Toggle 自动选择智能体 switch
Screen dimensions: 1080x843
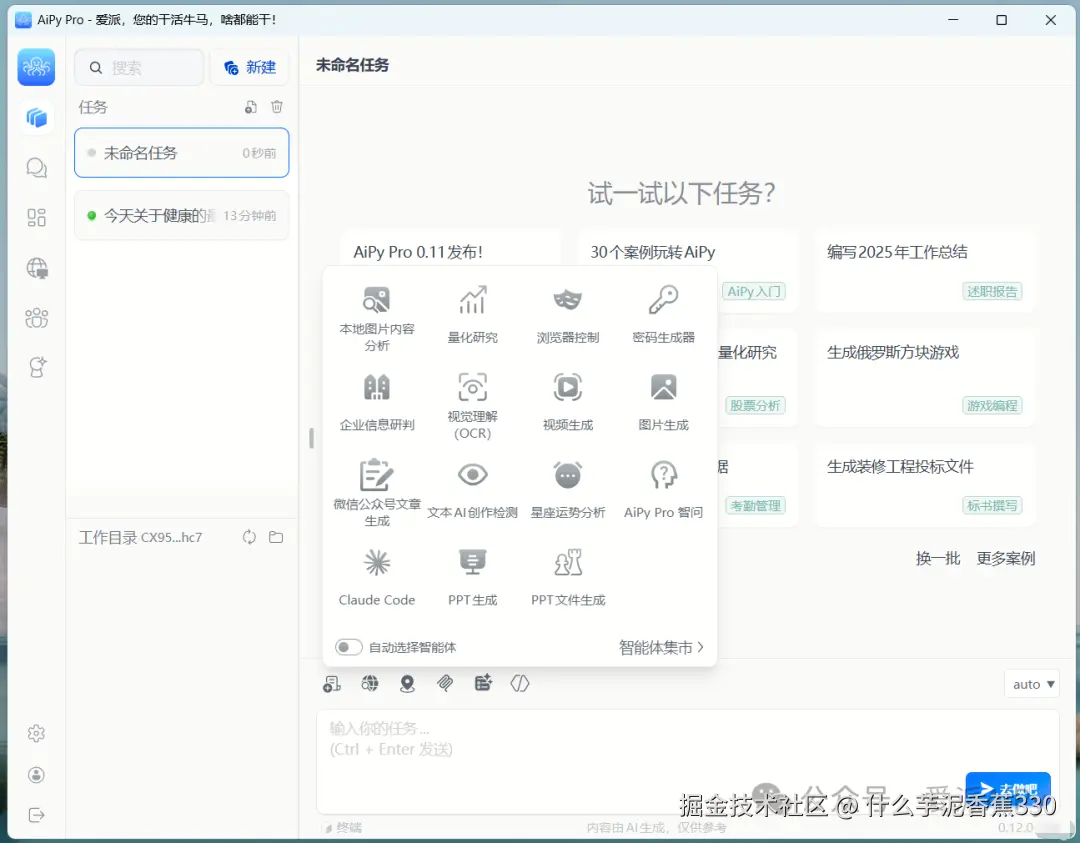point(349,647)
